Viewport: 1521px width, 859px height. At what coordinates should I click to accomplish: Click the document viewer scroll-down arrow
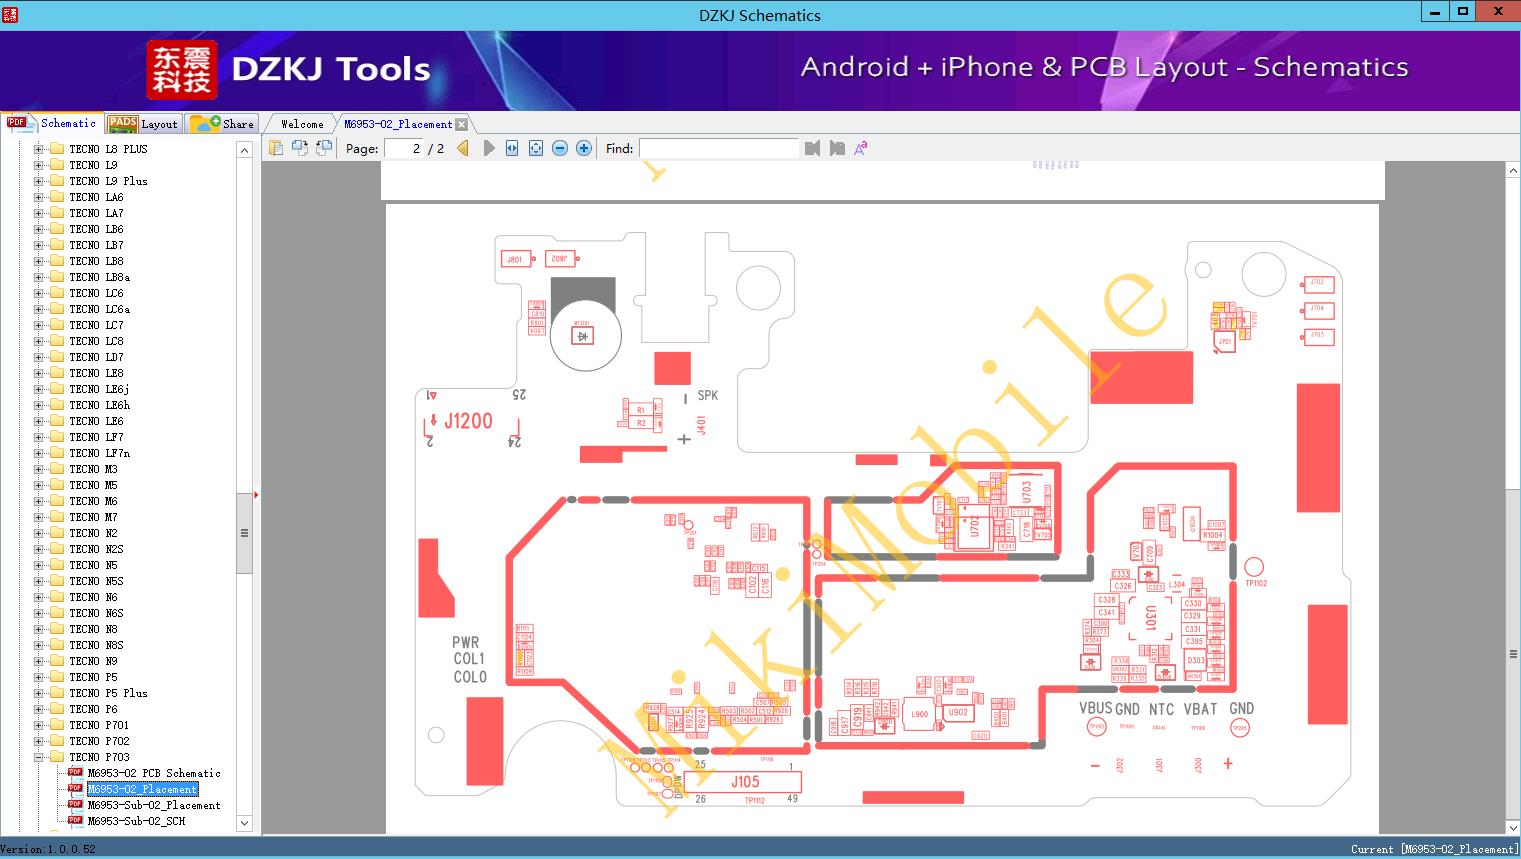[1513, 827]
